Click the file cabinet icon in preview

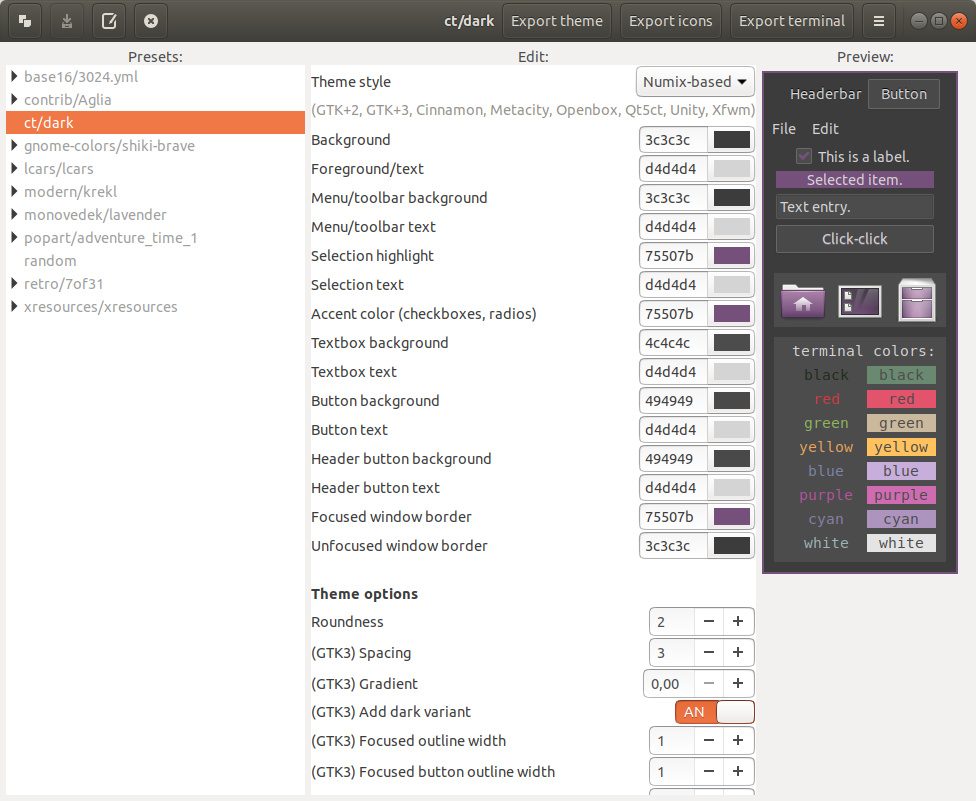click(916, 300)
